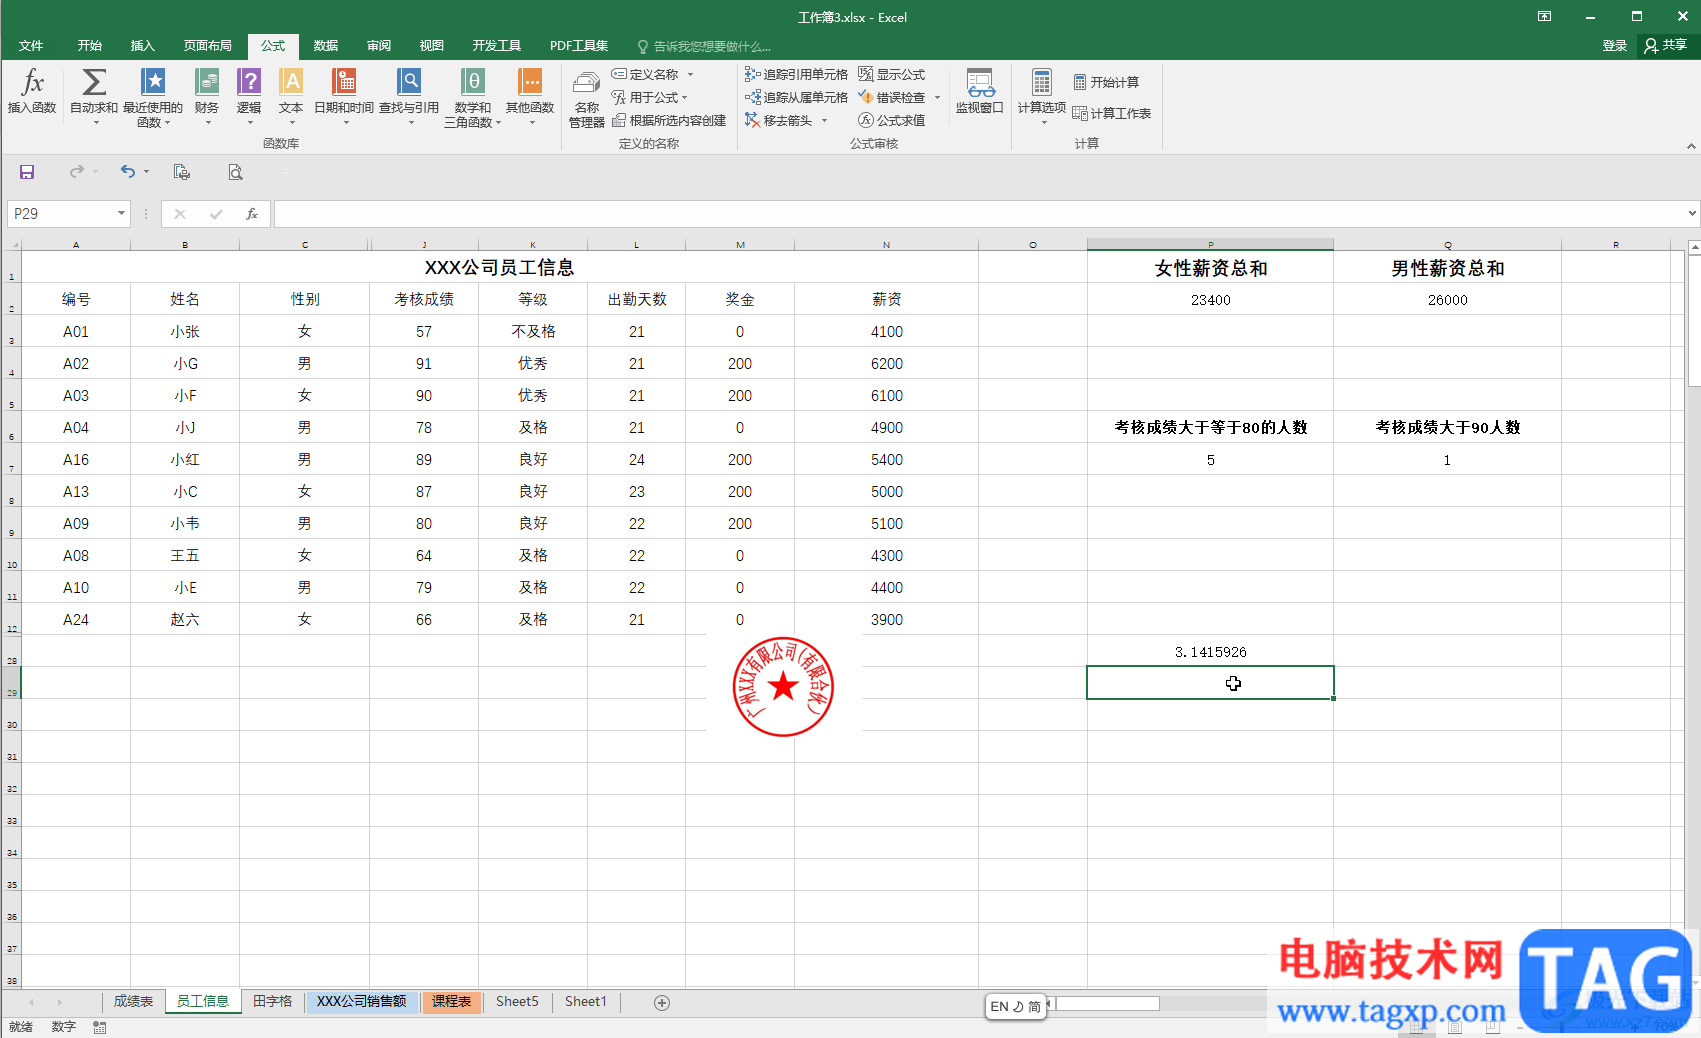This screenshot has height=1038, width=1701.
Task: Expand the Use in Formula (用于公式) dropdown
Action: click(685, 97)
